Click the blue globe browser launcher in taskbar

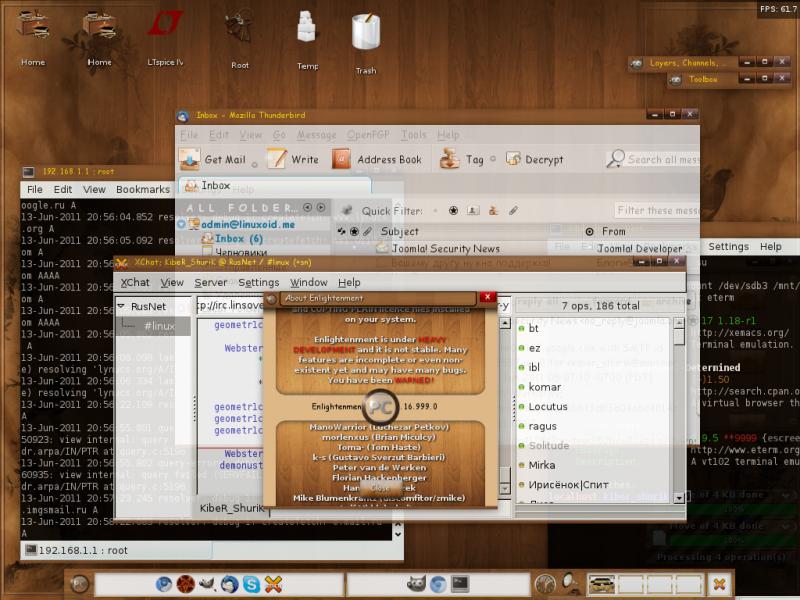163,584
